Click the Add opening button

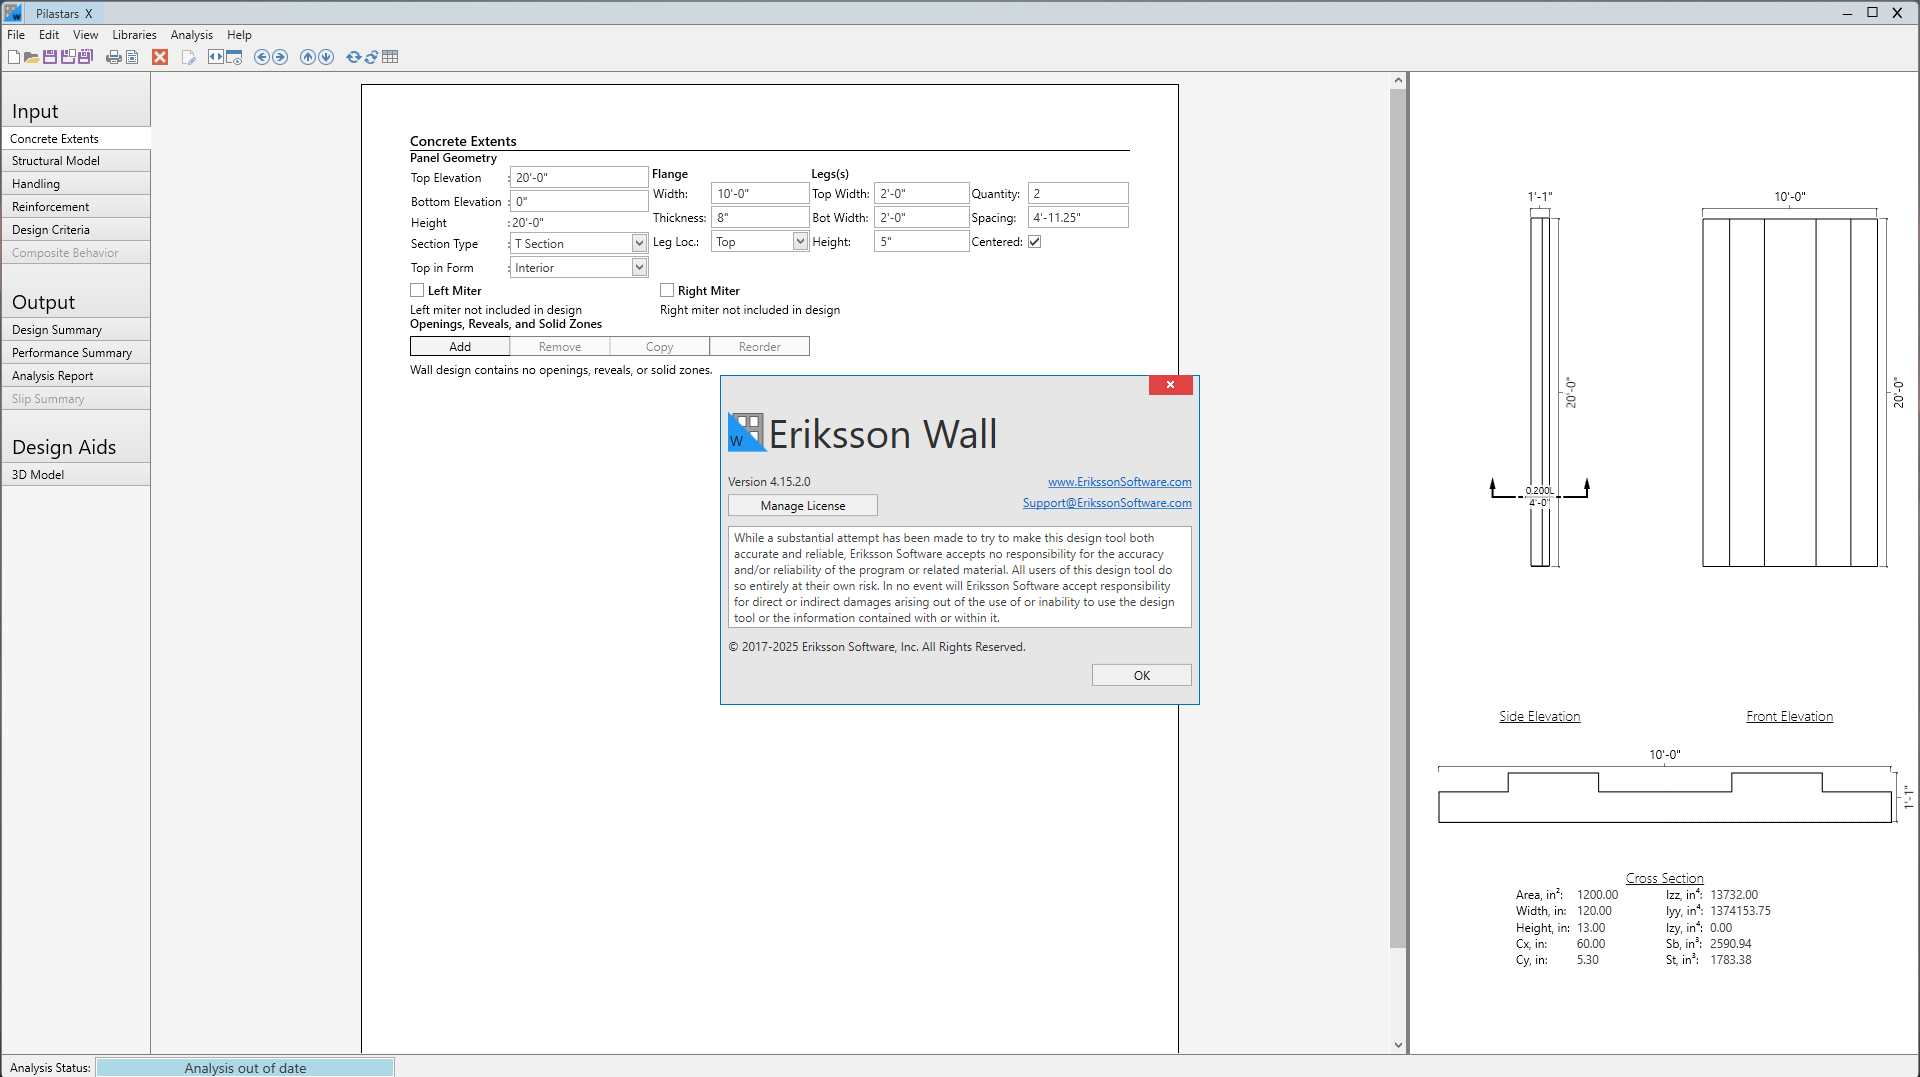click(x=460, y=347)
